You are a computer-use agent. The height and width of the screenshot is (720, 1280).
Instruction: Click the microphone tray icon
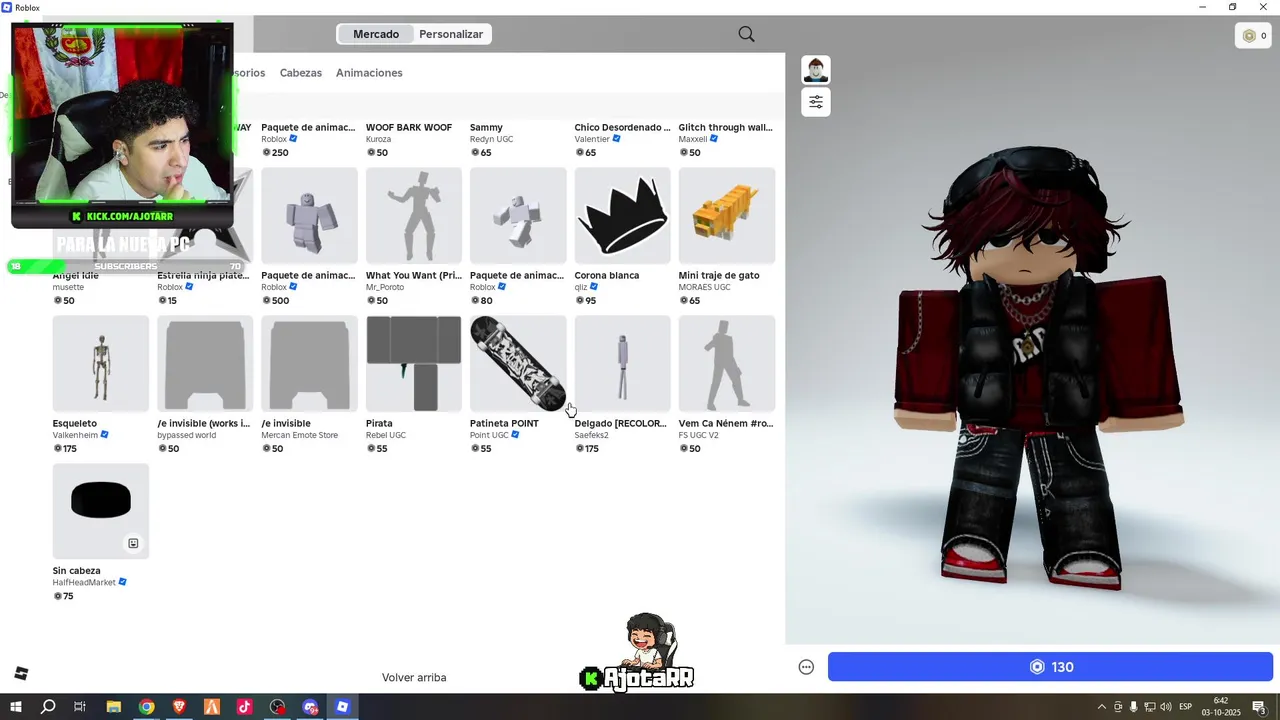(x=1134, y=707)
